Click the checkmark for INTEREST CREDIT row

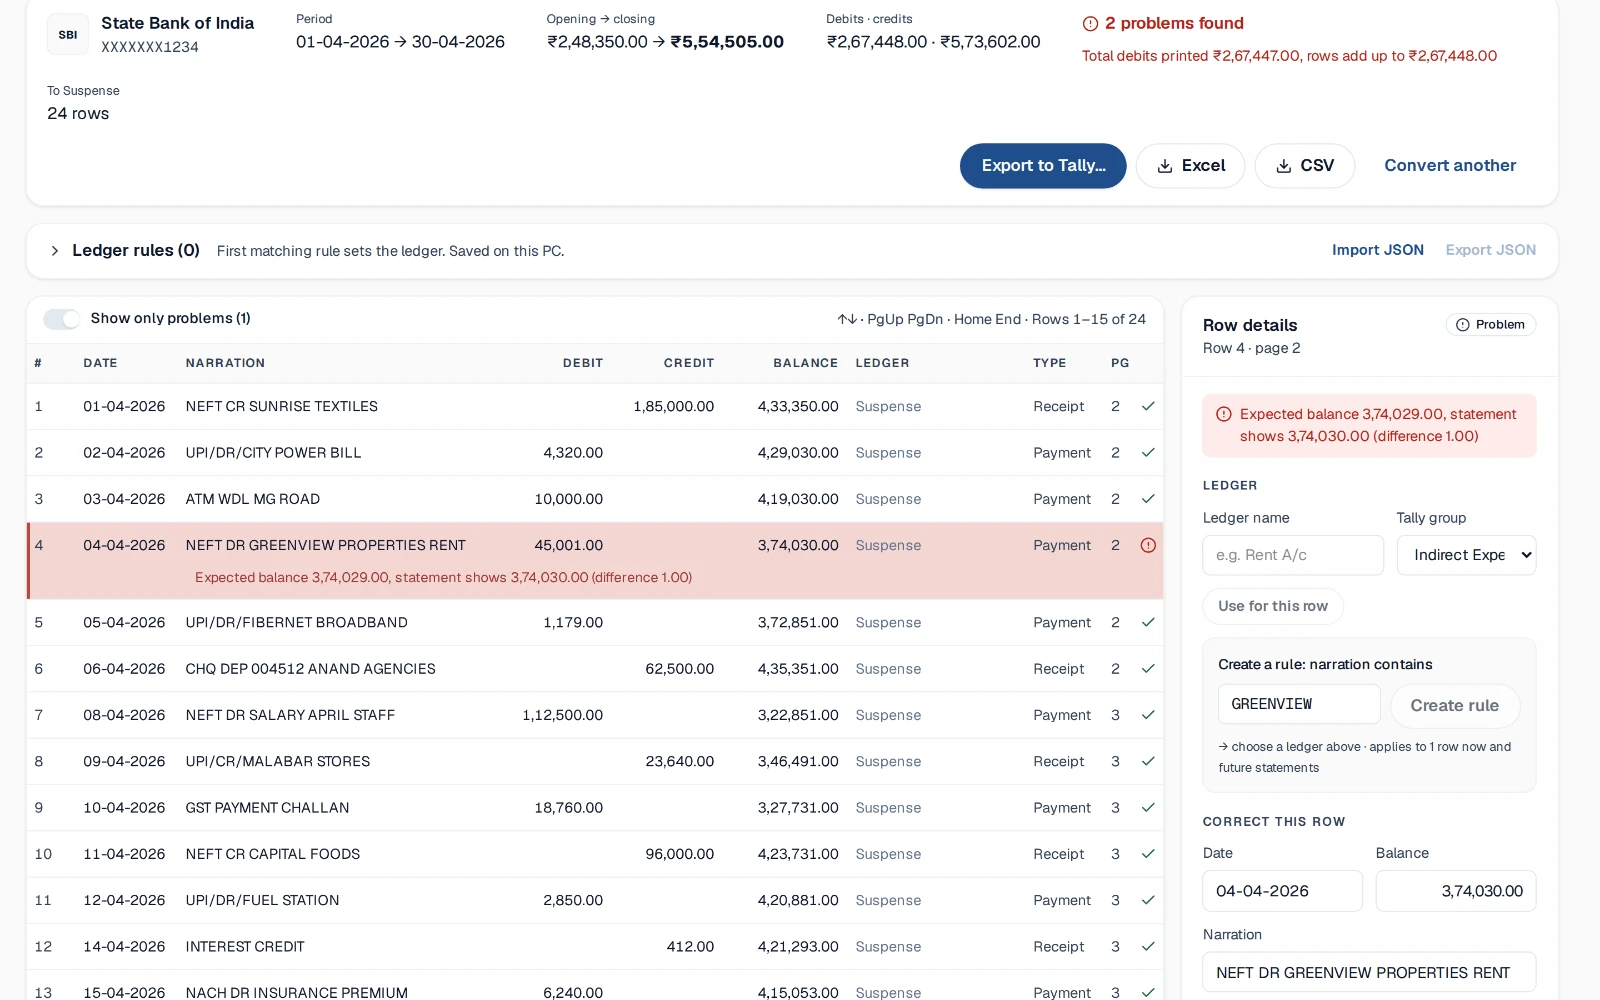(1148, 946)
